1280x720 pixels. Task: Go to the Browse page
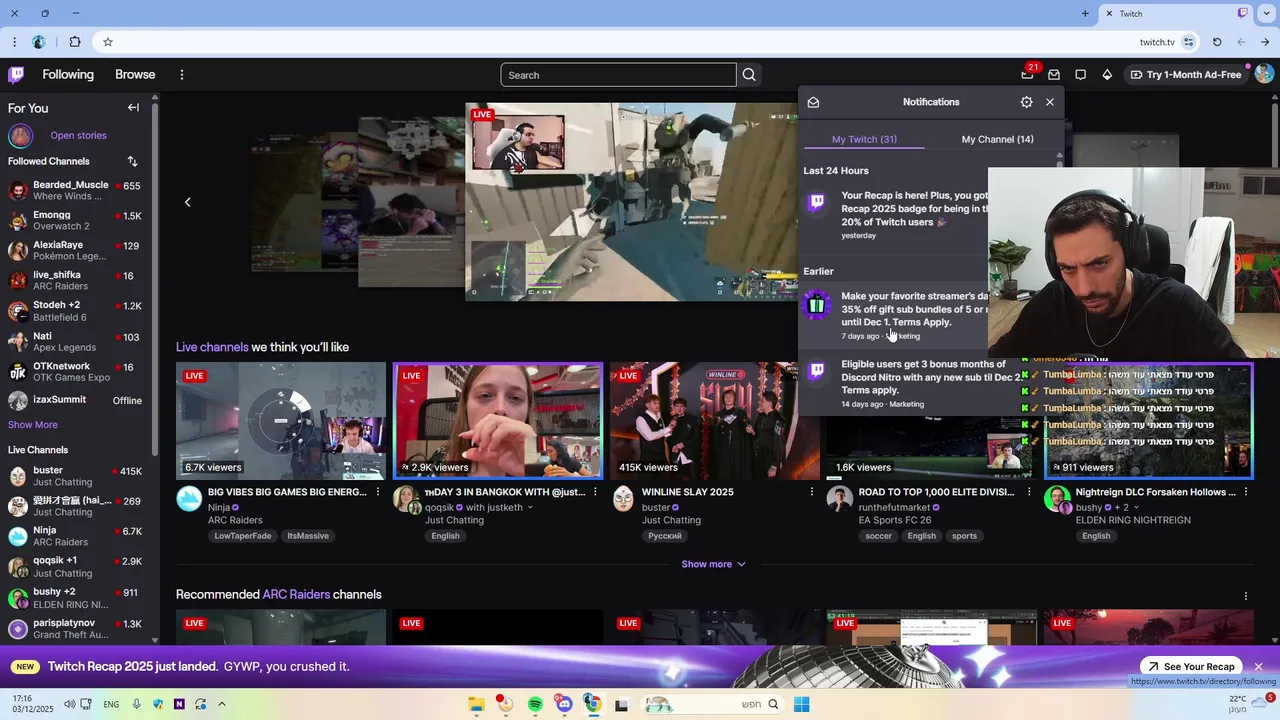(135, 75)
